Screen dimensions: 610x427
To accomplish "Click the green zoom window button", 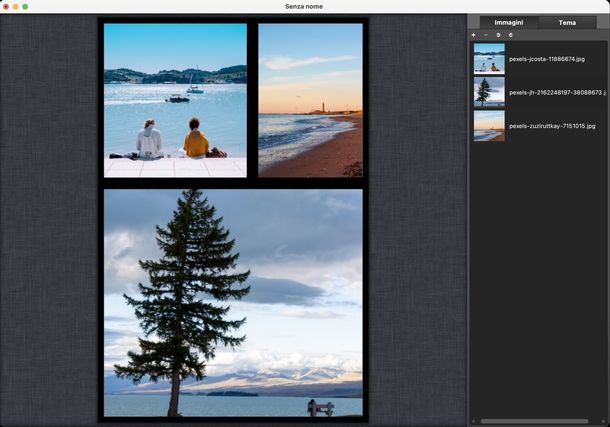I will [x=25, y=7].
